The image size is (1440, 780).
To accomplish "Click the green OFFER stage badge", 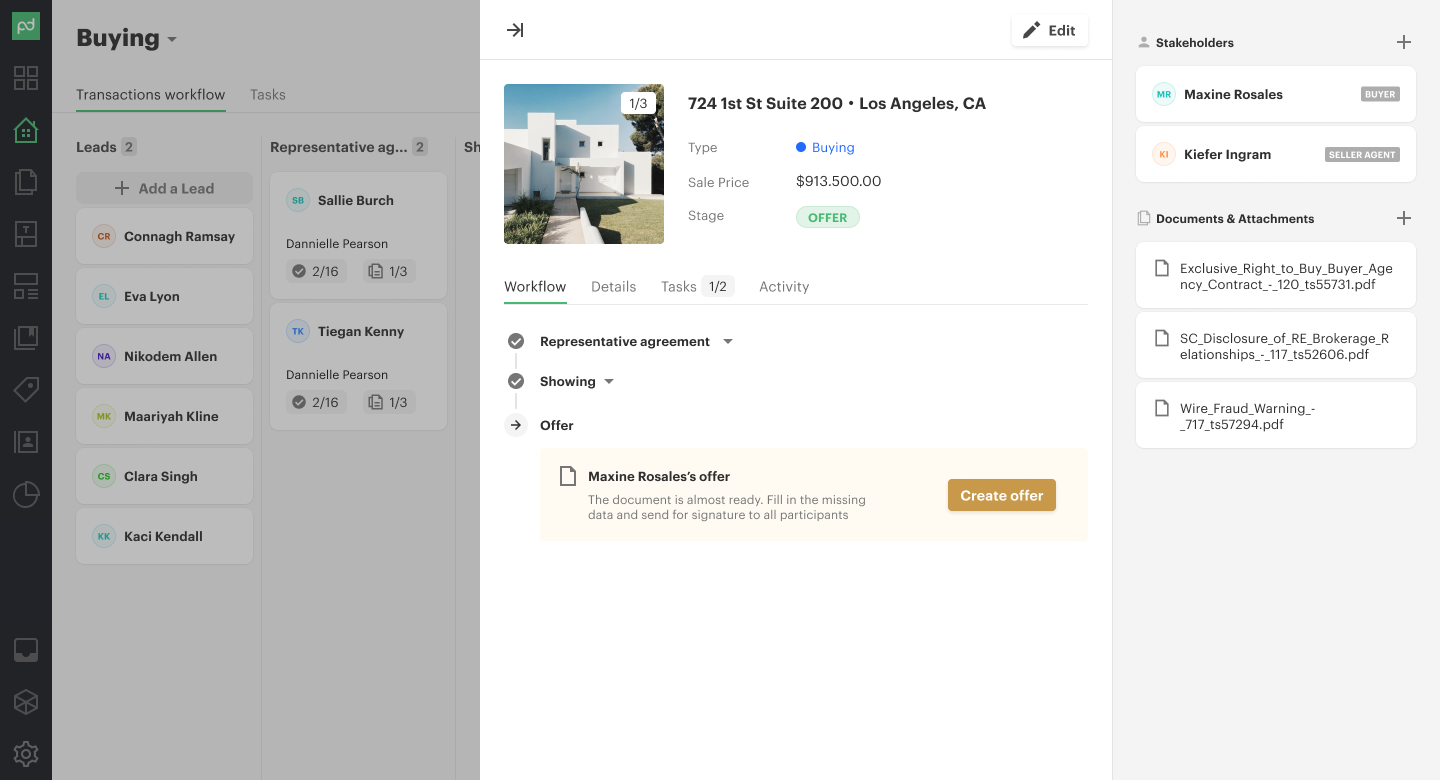I will point(827,217).
